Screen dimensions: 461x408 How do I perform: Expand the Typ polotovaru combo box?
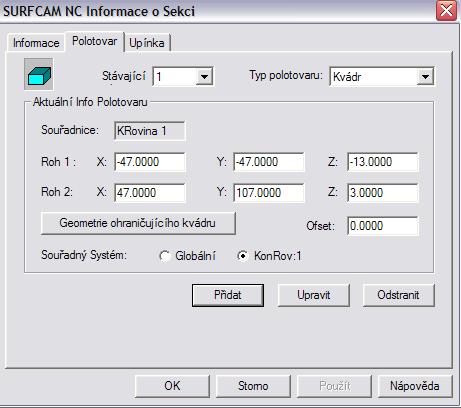(x=425, y=77)
